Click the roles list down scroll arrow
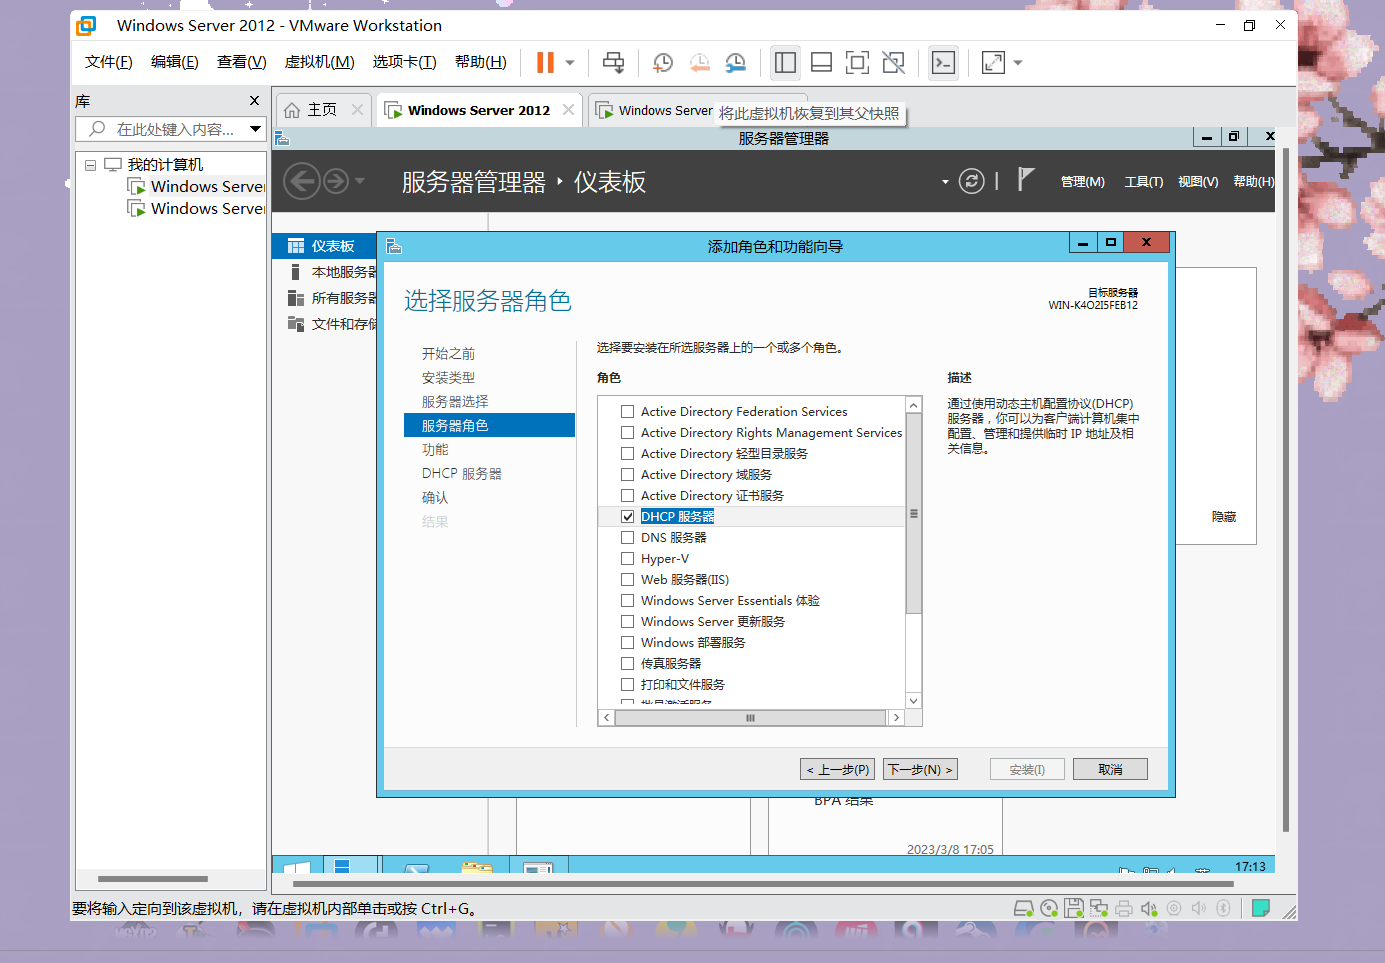The image size is (1385, 963). click(913, 701)
